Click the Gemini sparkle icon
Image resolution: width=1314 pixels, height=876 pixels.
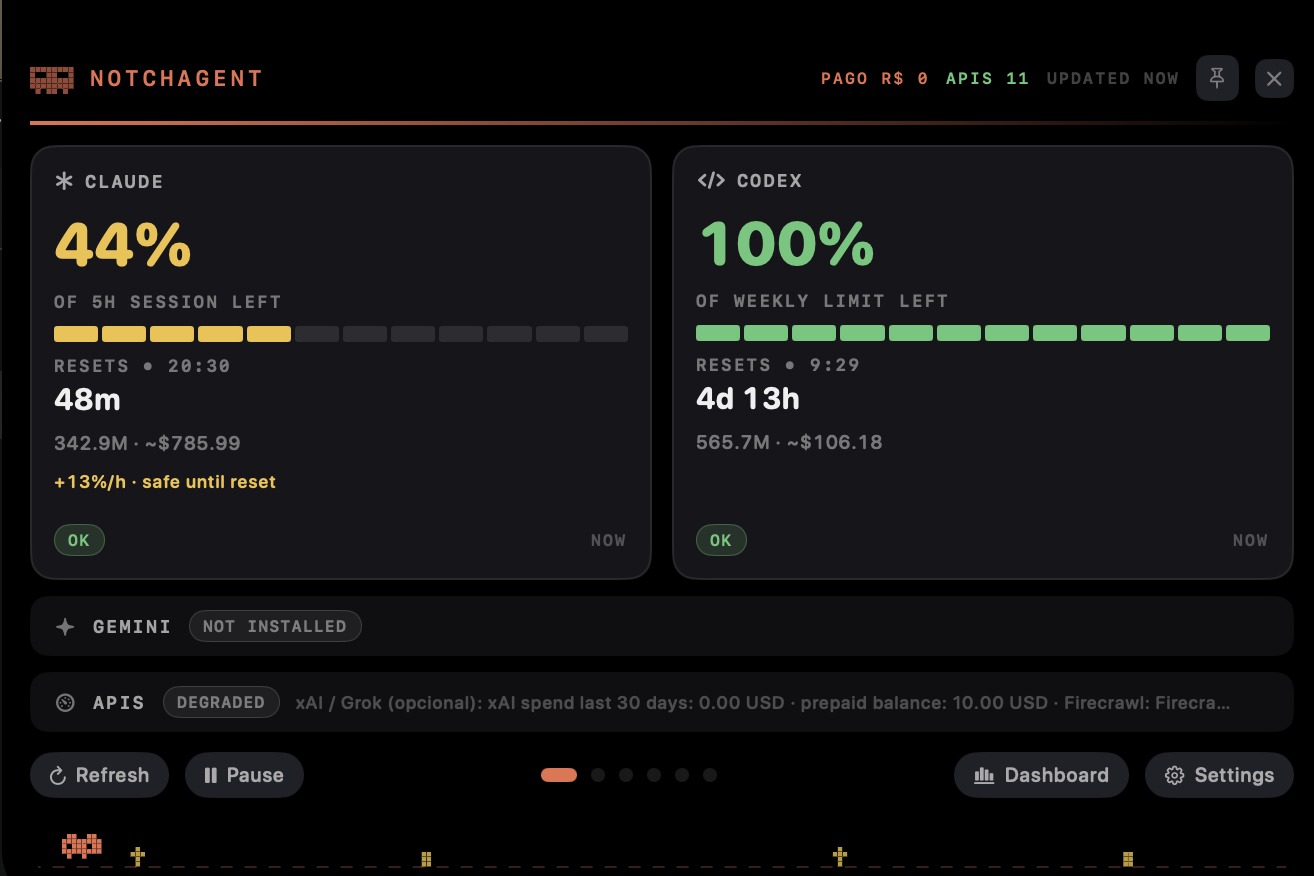pos(65,627)
